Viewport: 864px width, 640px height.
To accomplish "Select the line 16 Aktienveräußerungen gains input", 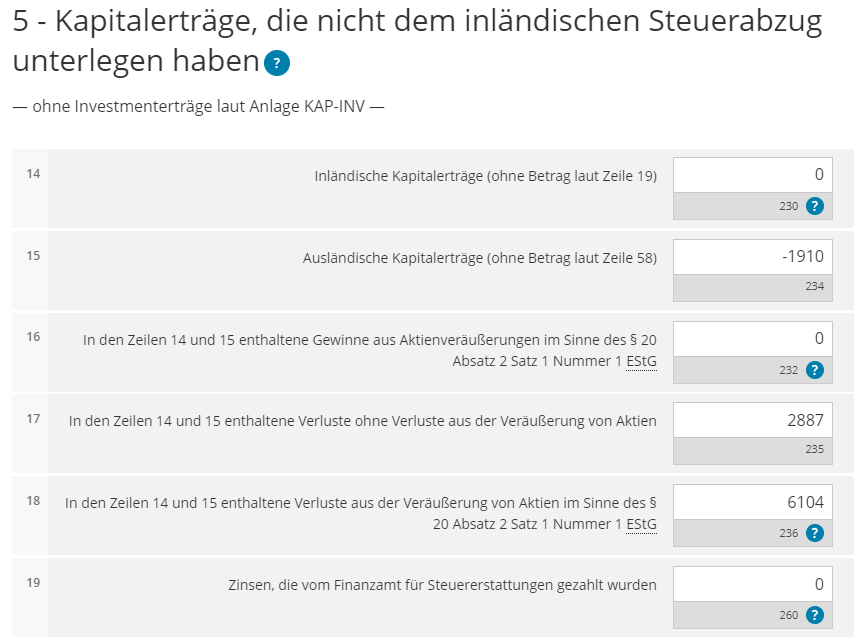I will click(752, 339).
